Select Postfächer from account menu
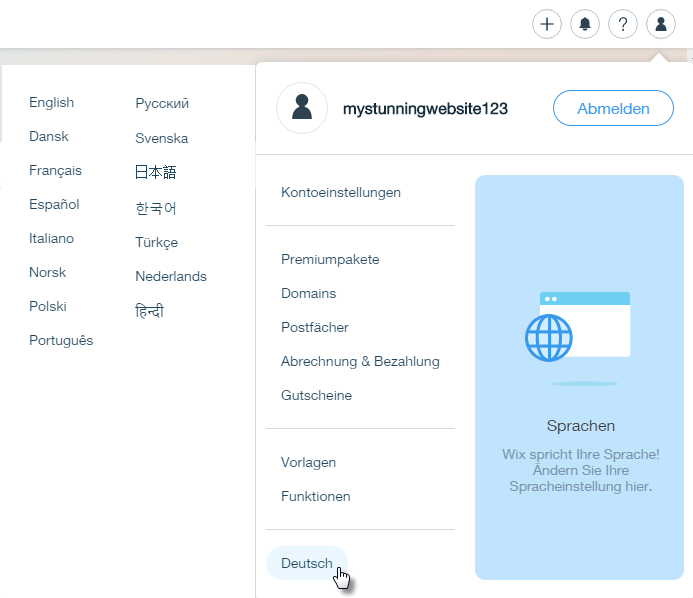The width and height of the screenshot is (693, 598). (315, 327)
